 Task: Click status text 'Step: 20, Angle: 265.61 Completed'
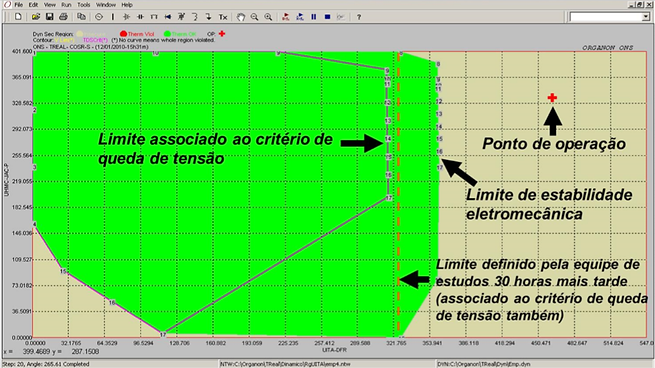click(46, 364)
